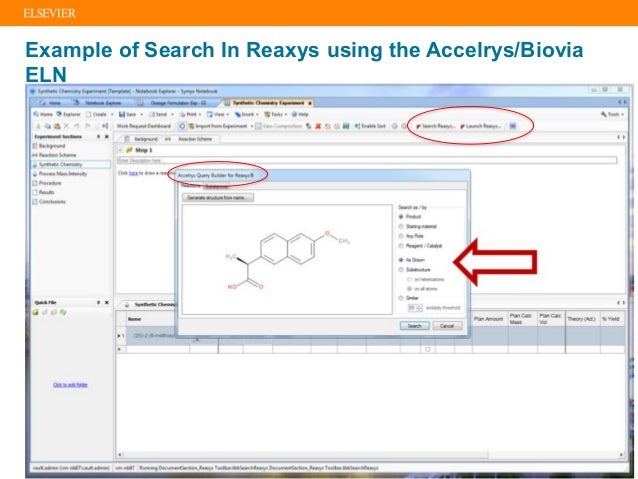Click the % Yield column header

[x=610, y=319]
